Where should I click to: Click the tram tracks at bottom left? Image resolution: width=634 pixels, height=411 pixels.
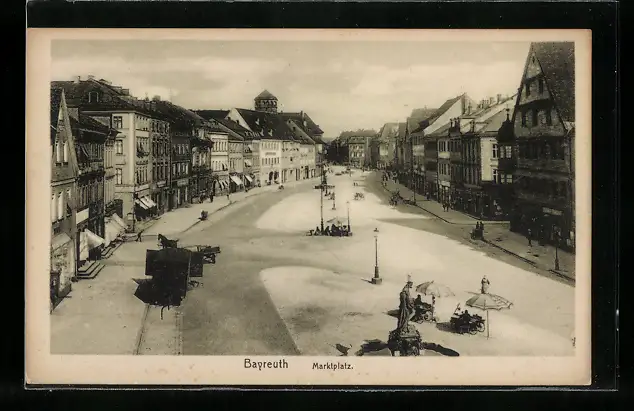click(158, 330)
